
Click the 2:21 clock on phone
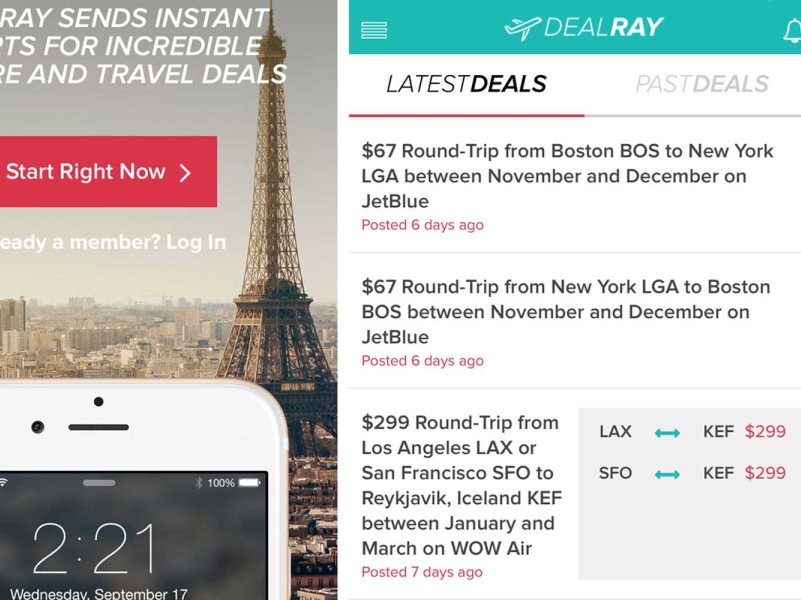95,550
